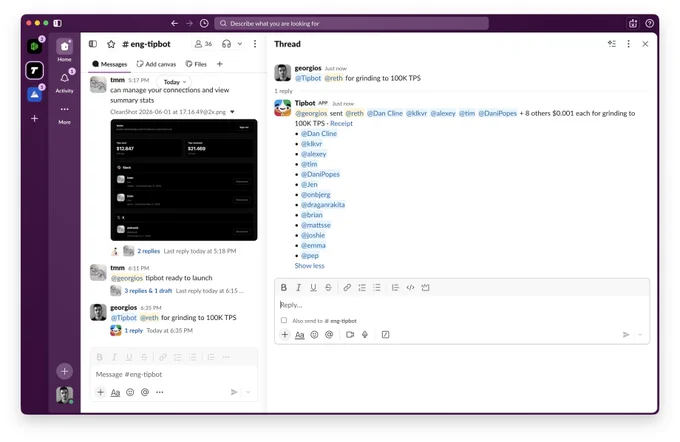Image resolution: width=680 pixels, height=442 pixels.
Task: Open the More menu in sidebar
Action: pos(64,114)
